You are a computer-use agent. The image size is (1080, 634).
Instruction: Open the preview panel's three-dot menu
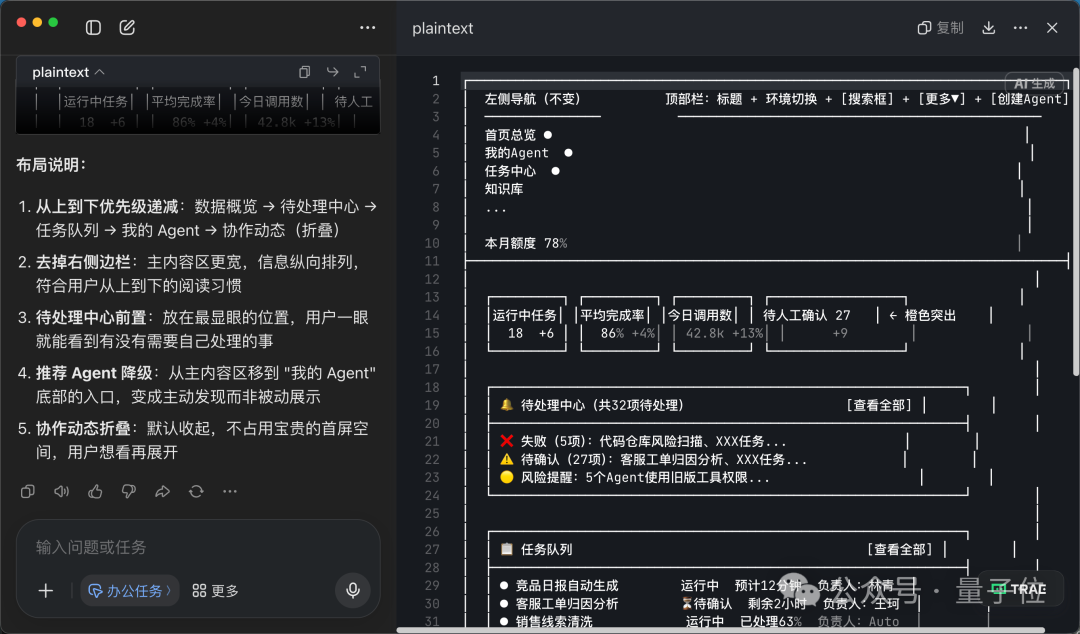1021,28
